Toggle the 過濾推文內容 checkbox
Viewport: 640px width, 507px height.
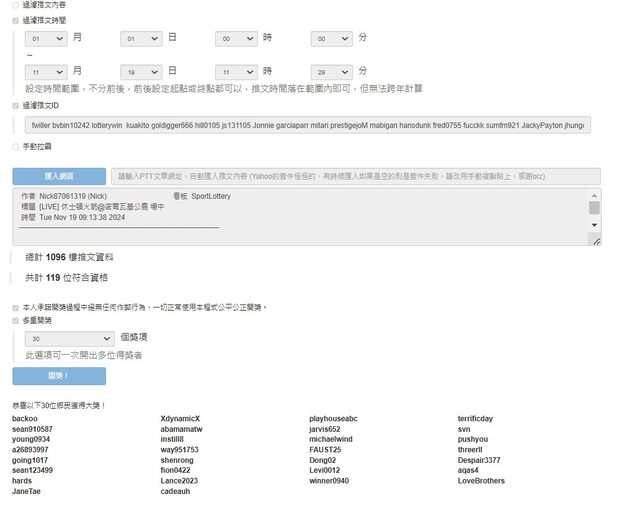point(15,5)
